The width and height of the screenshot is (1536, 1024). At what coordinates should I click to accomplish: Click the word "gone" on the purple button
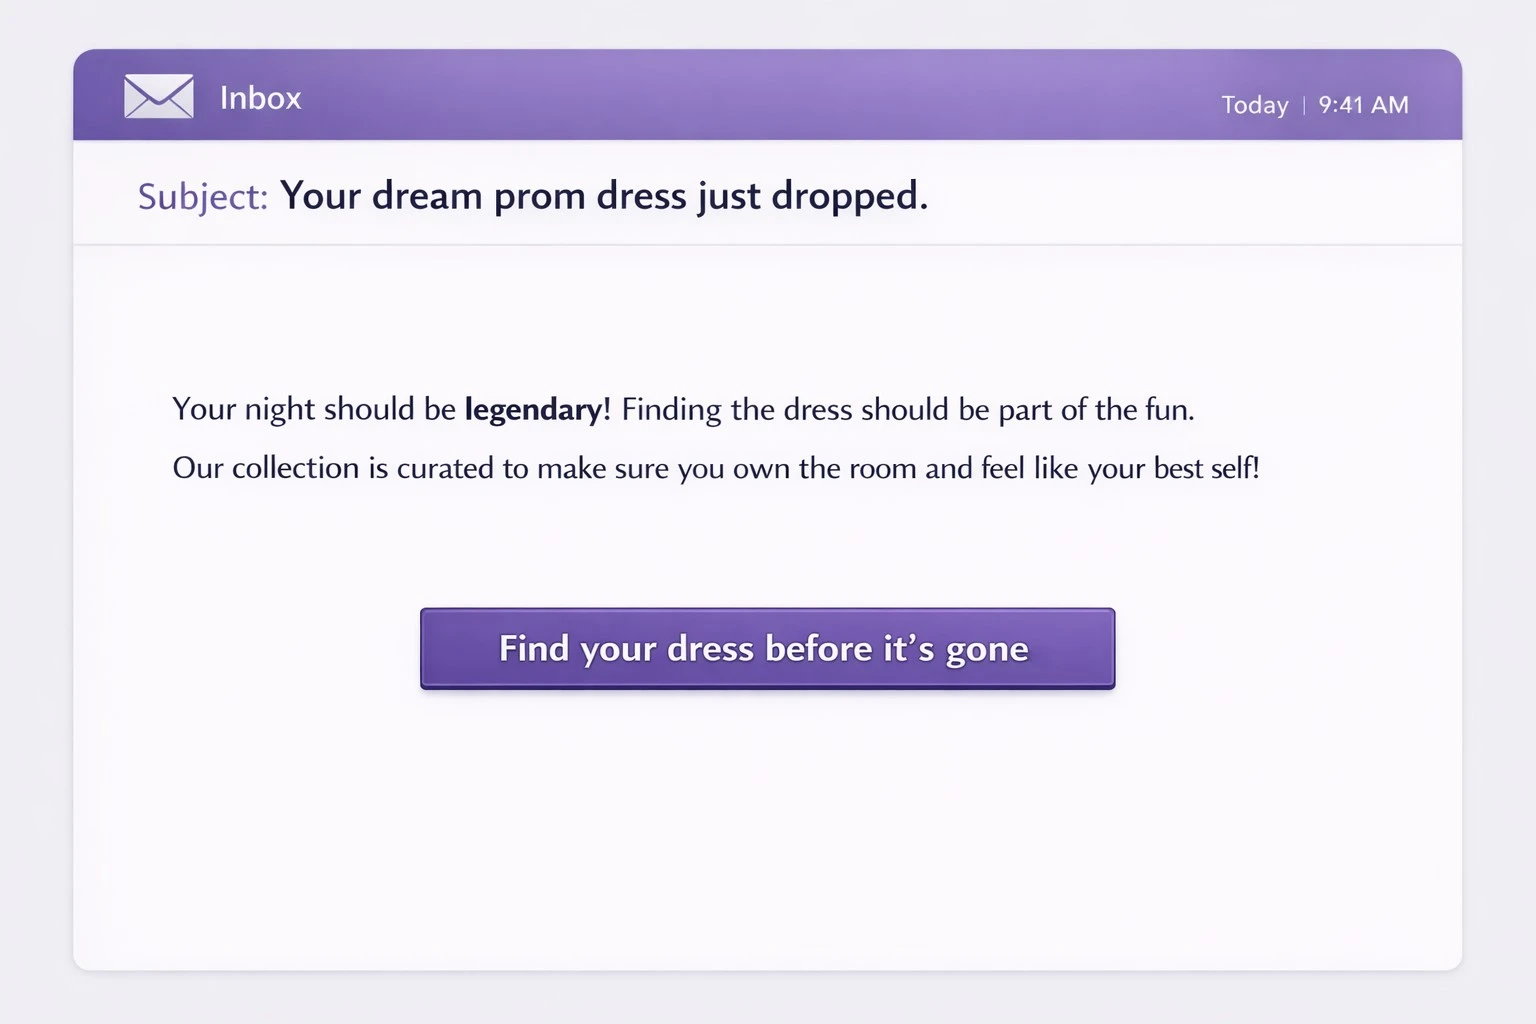pyautogui.click(x=987, y=650)
